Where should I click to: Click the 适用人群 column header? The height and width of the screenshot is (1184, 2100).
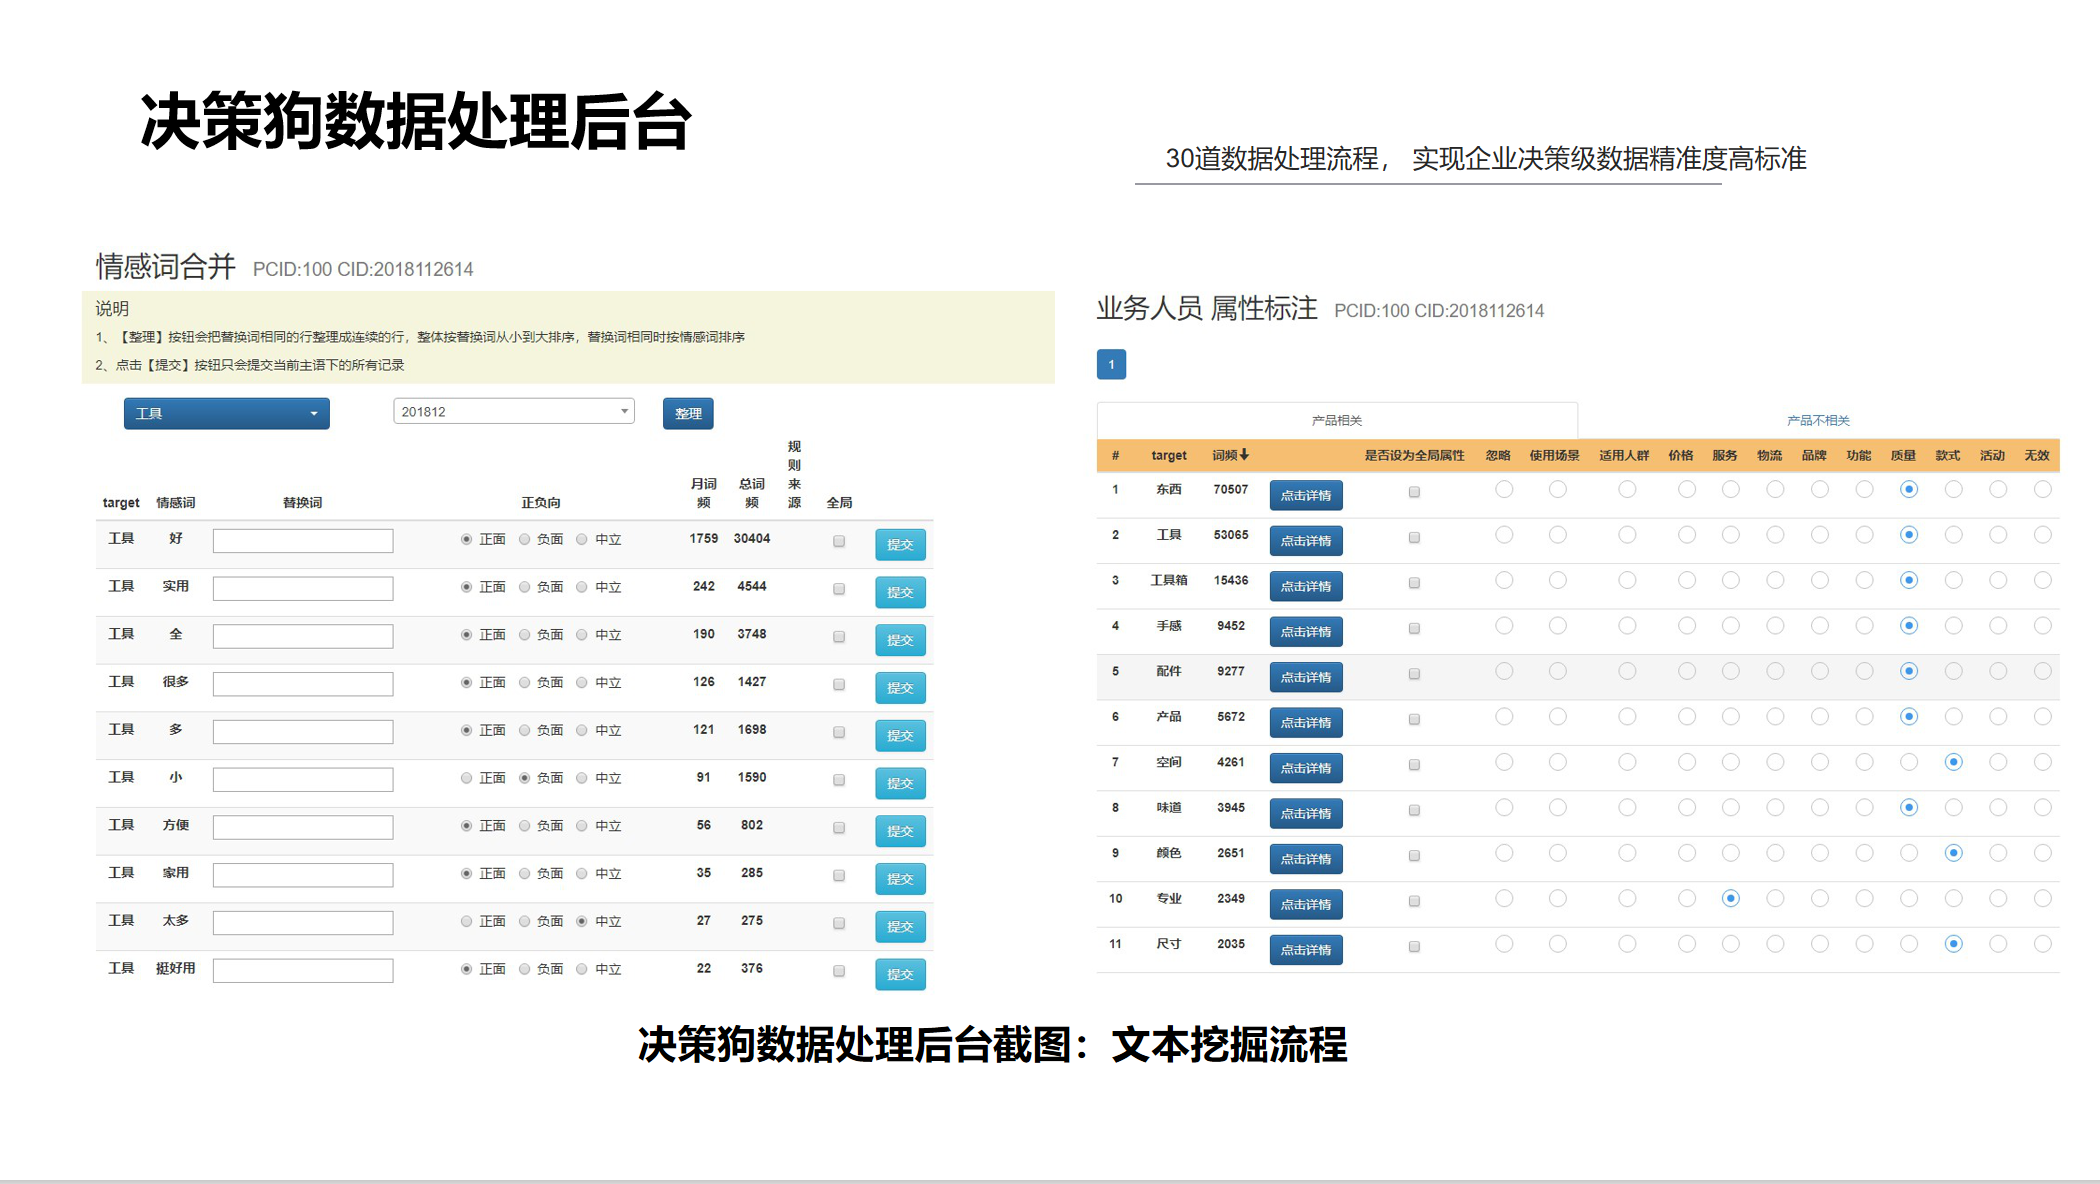[x=1624, y=455]
